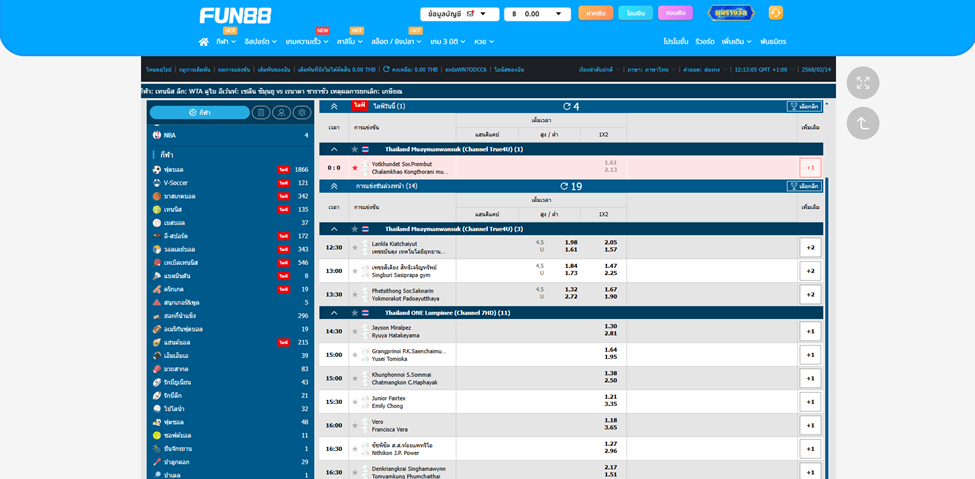
Task: Open the Esports menu in navigation
Action: (x=260, y=42)
